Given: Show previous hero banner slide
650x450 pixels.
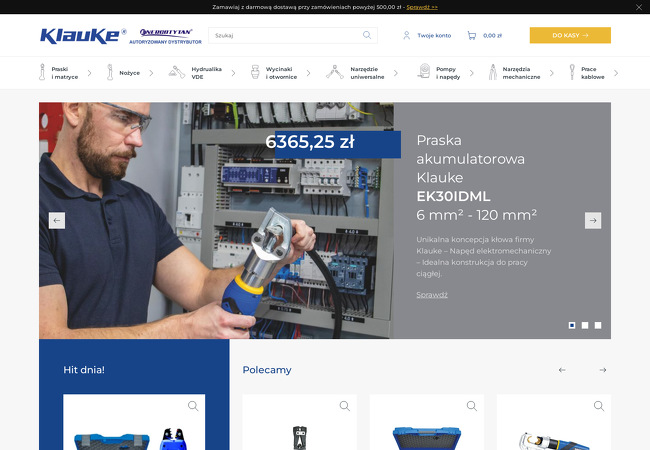Looking at the screenshot, I should click(57, 220).
